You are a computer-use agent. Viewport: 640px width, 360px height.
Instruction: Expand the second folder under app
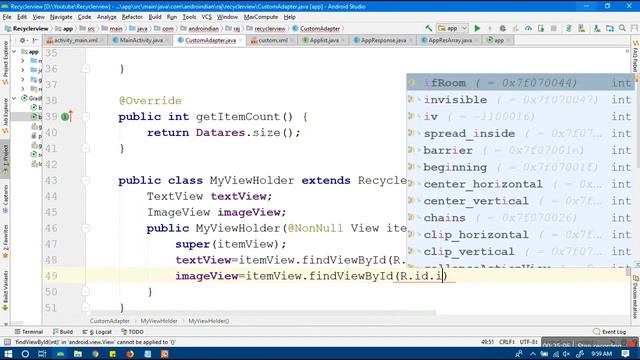[23, 70]
